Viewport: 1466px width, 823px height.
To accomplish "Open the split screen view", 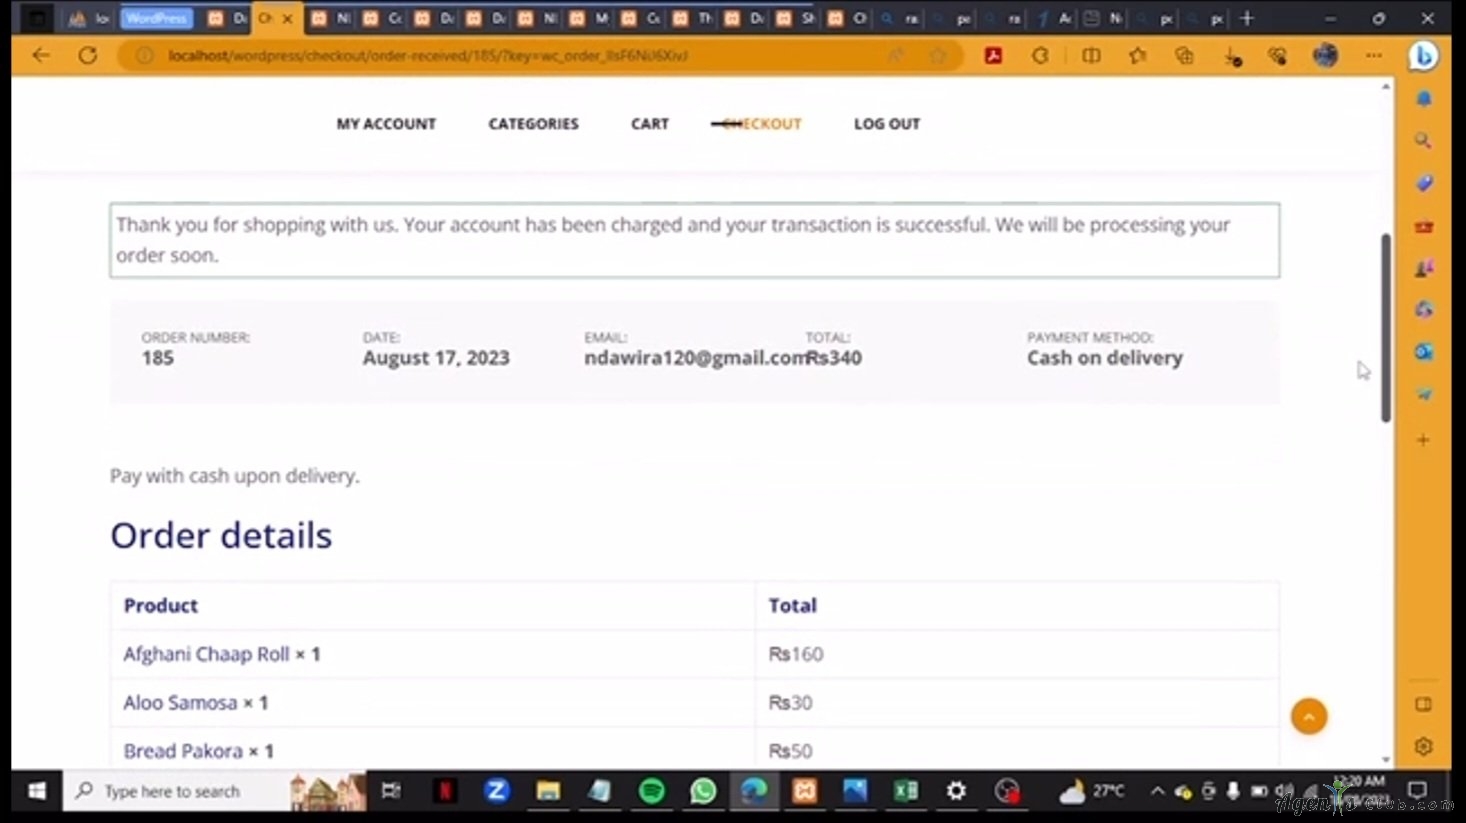I will tap(1091, 56).
